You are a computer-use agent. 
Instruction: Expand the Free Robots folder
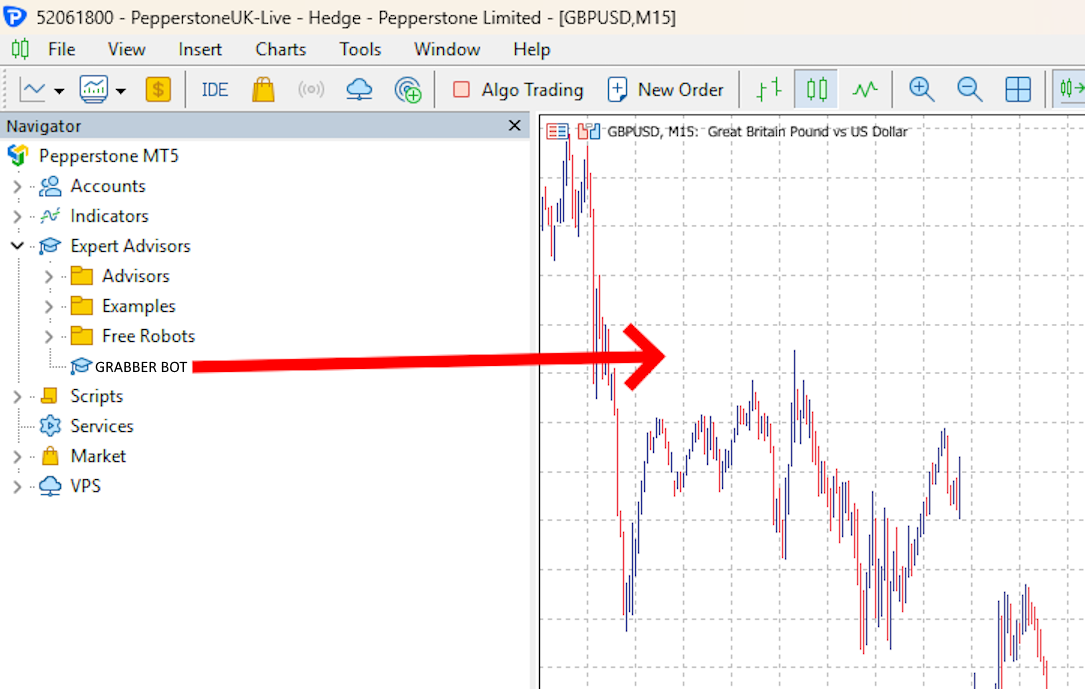tap(48, 337)
